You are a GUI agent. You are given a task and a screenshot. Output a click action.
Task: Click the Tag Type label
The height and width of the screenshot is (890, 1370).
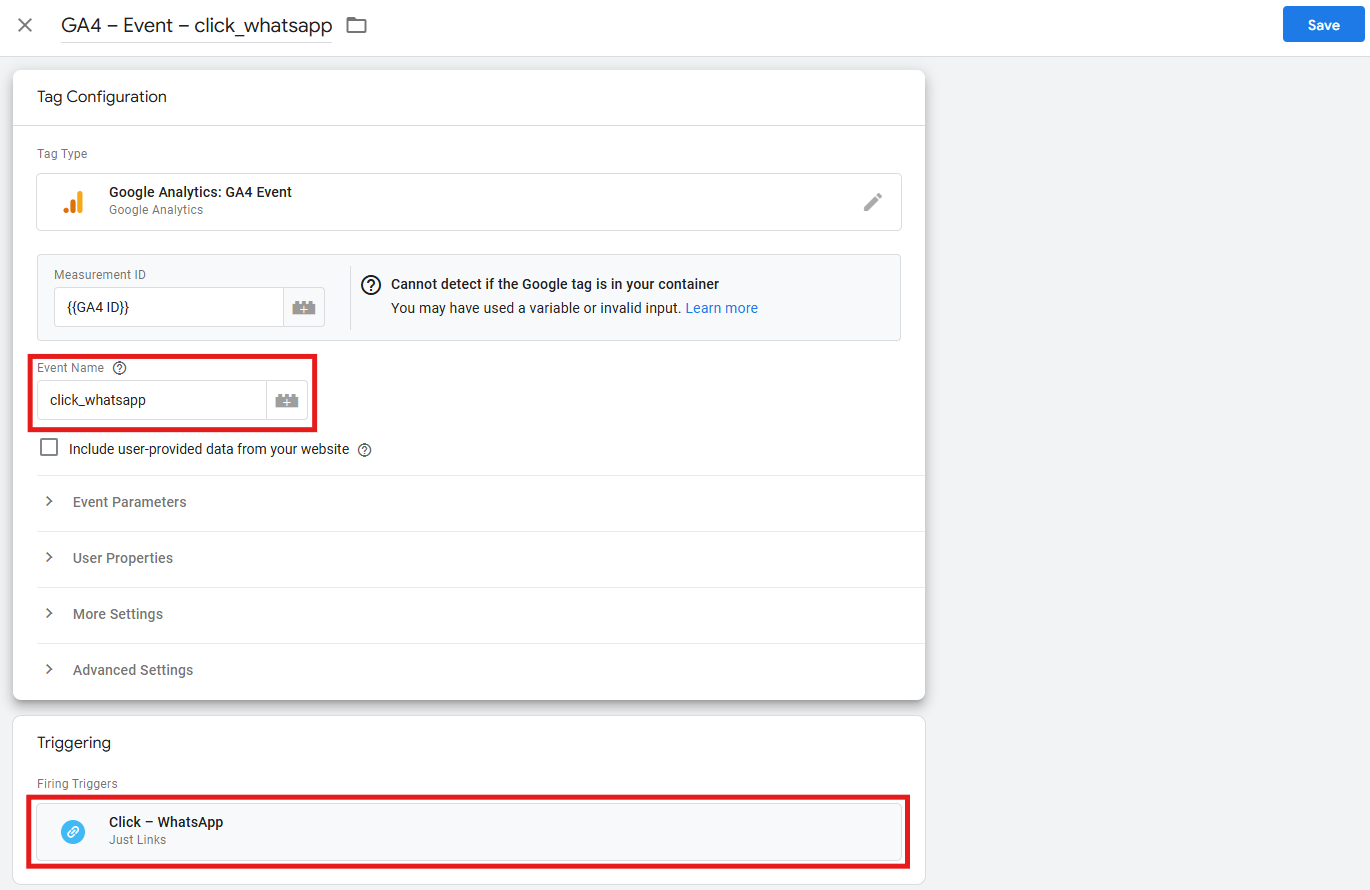tap(62, 154)
